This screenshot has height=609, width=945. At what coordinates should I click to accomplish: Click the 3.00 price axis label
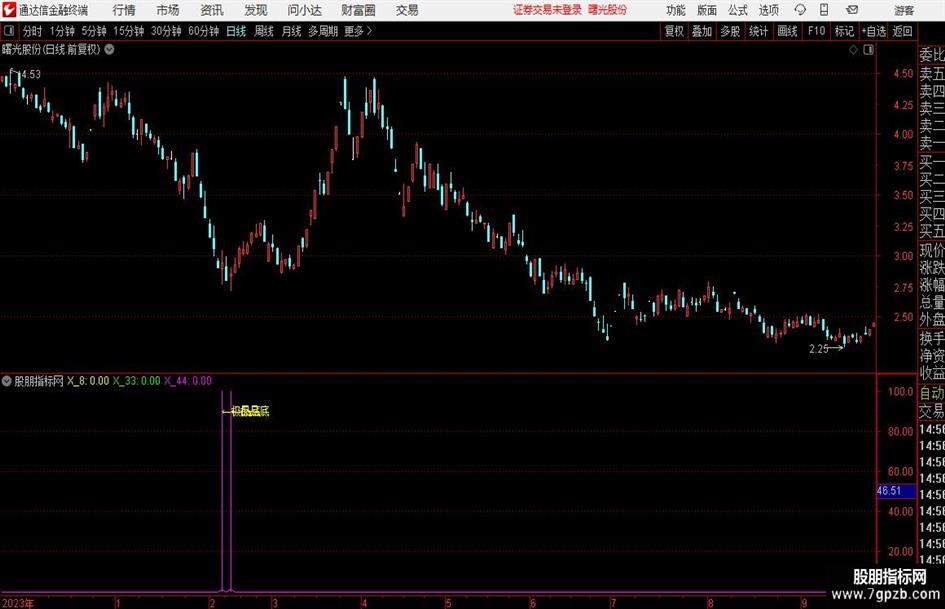(x=903, y=256)
